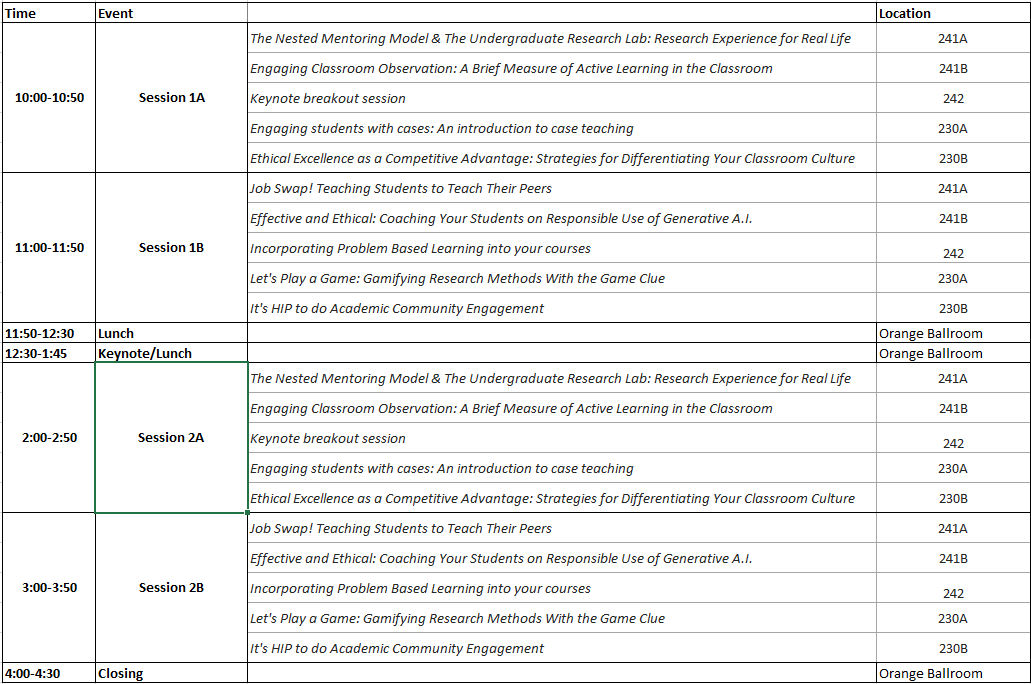Click Session 1A's Engaging Classroom Observation title
1031x684 pixels.
[511, 68]
